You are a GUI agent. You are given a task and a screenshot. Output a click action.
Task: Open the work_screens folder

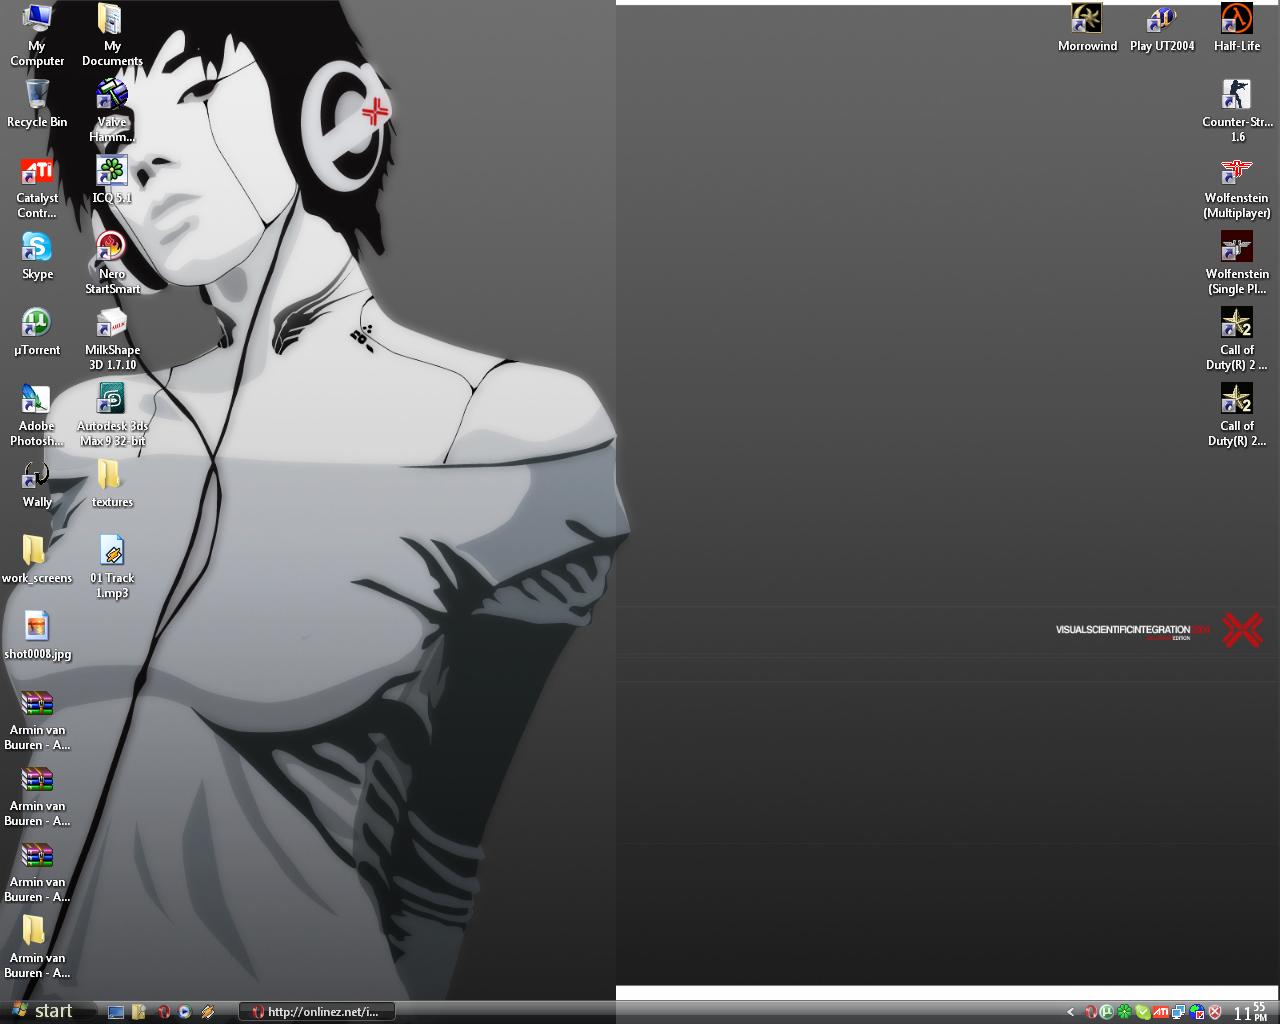click(37, 560)
